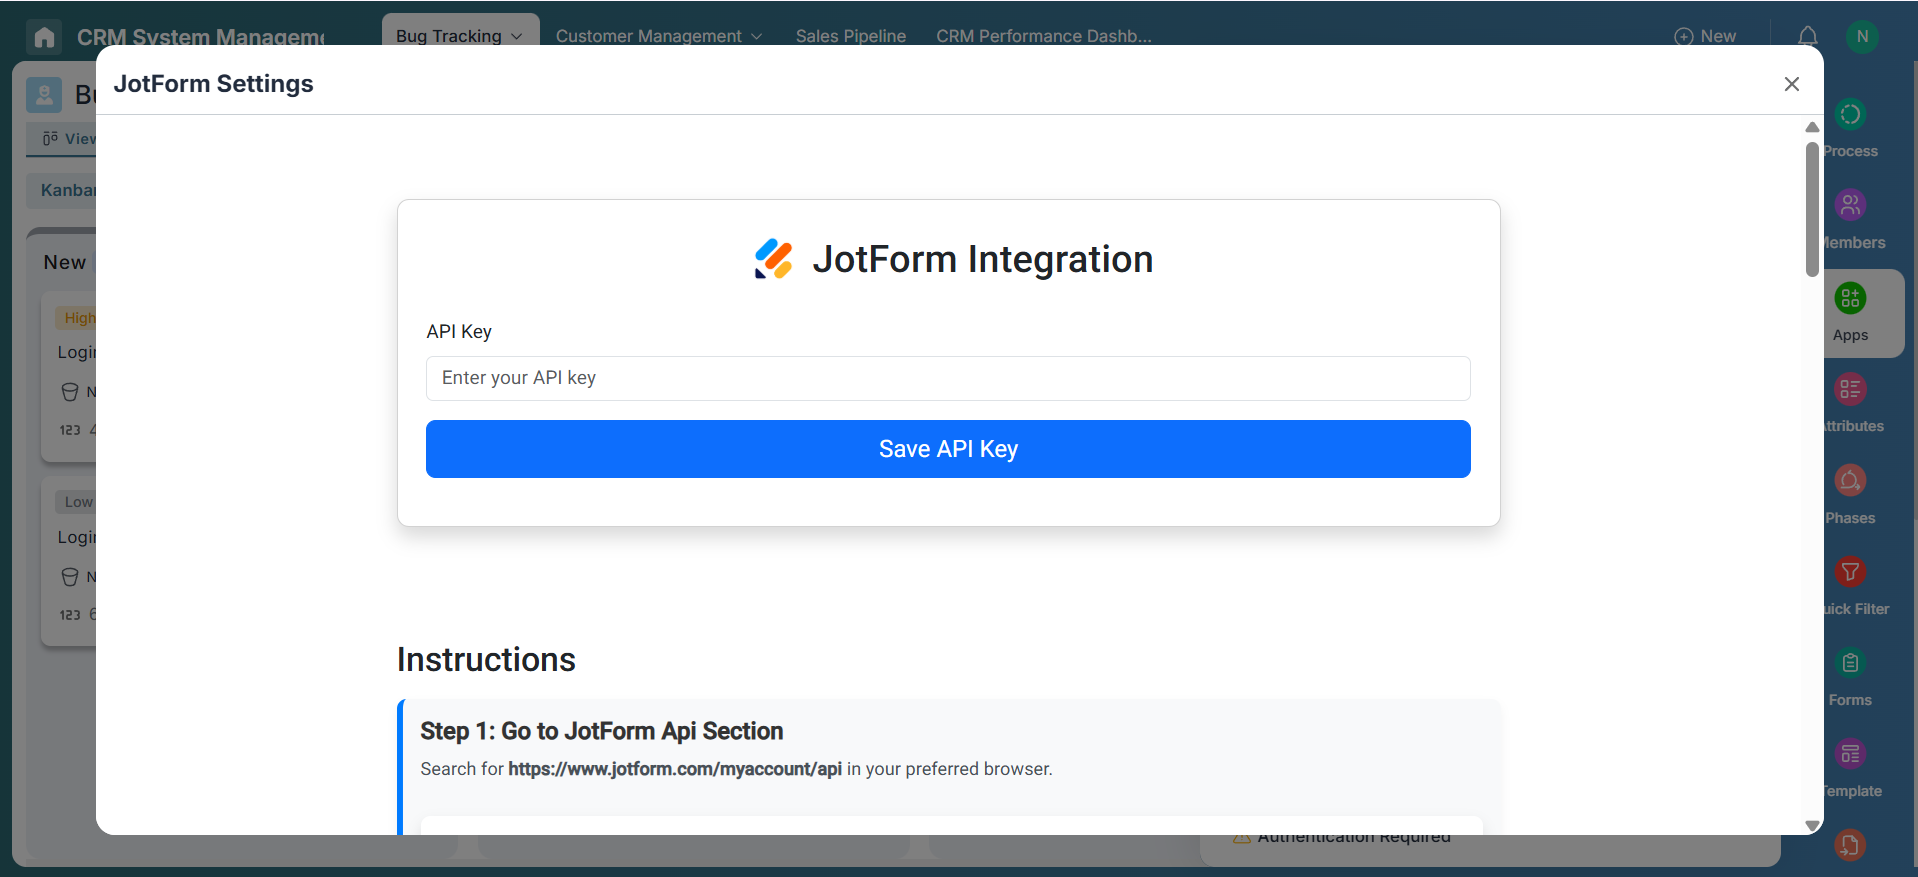Click the home icon in header
The height and width of the screenshot is (877, 1918).
44,37
